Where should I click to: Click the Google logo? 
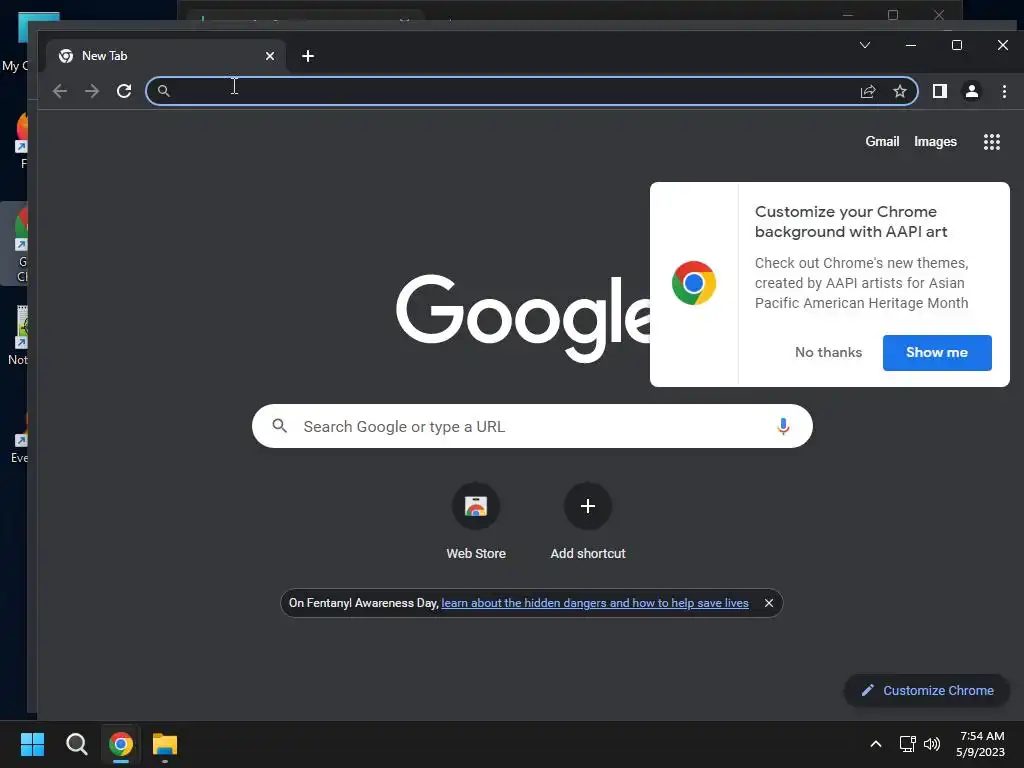[522, 318]
